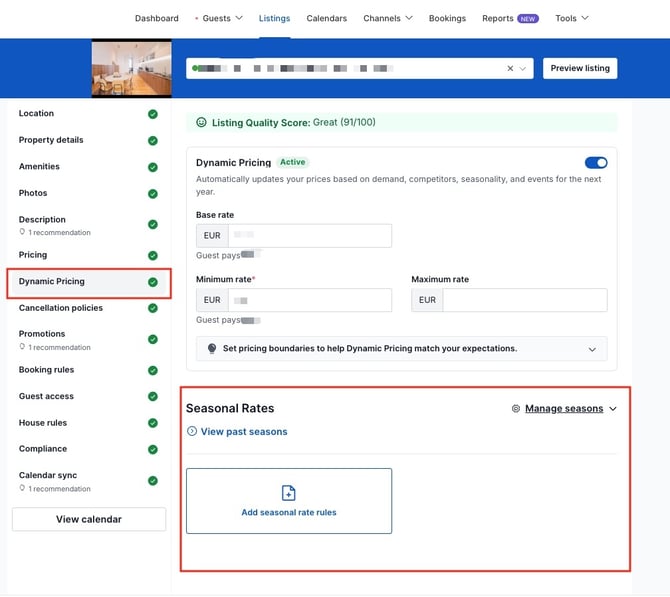Image resolution: width=670 pixels, height=597 pixels.
Task: Open the Reports tab
Action: [497, 18]
